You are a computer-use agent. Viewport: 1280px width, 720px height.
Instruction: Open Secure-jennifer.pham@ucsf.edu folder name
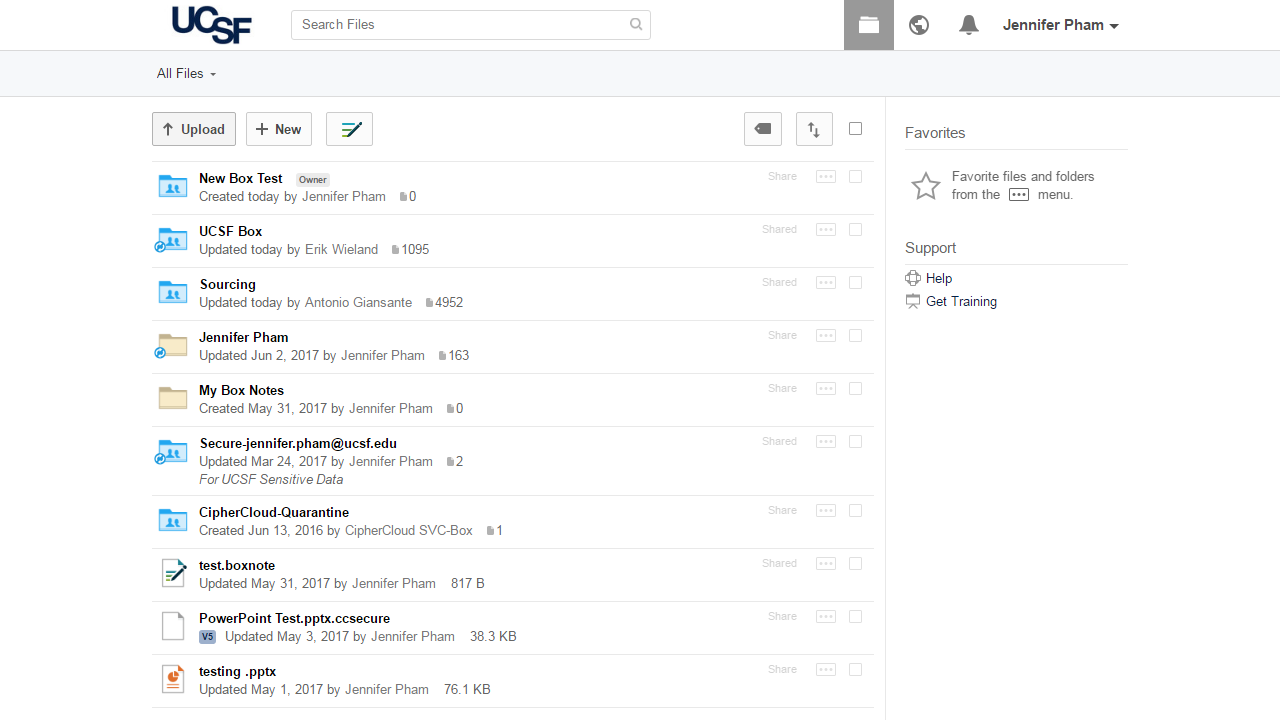pos(298,444)
